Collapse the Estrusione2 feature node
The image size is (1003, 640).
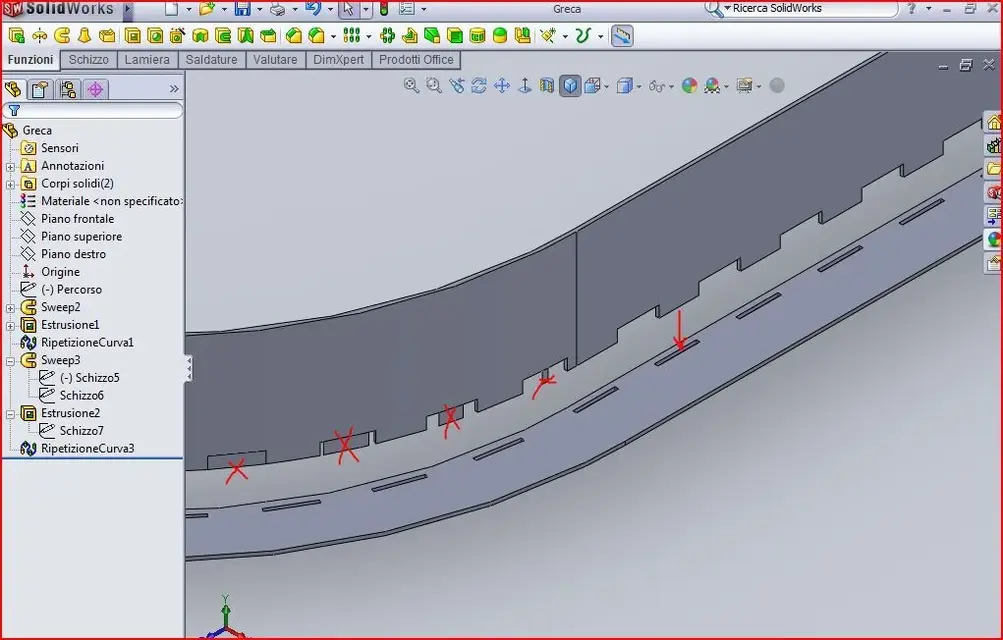(x=10, y=414)
